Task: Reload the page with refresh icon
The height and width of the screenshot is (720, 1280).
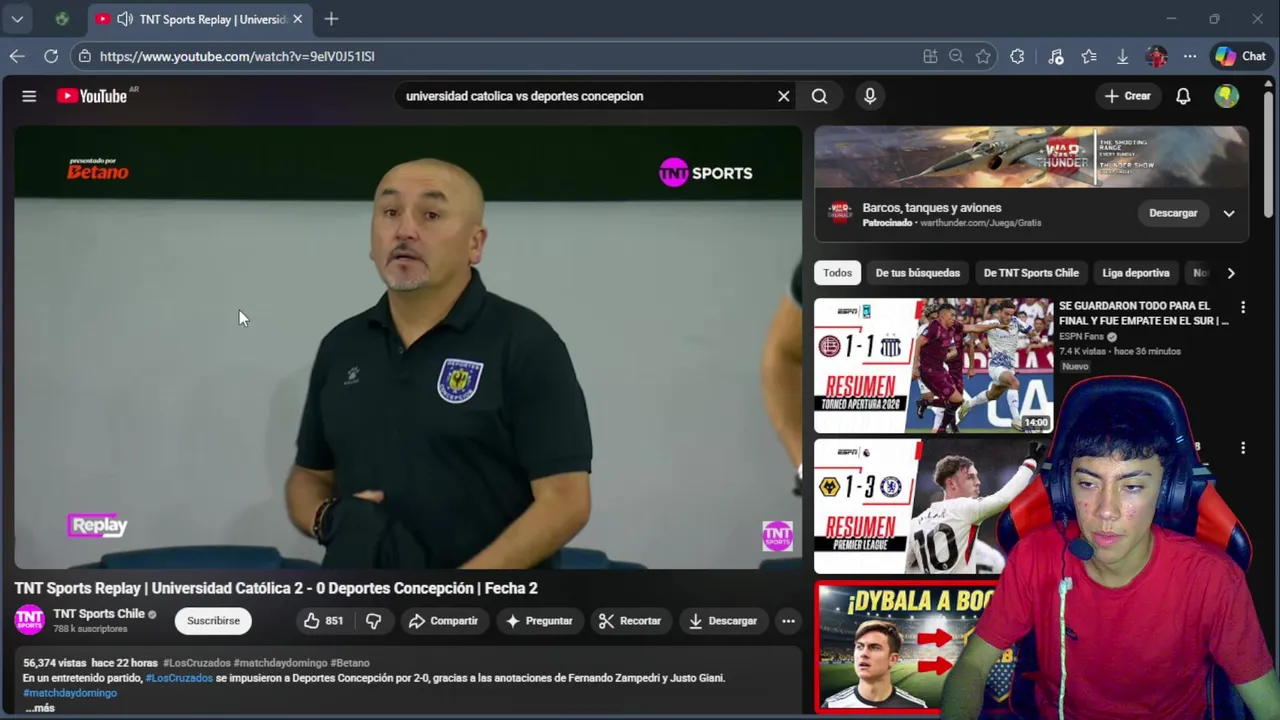Action: (51, 56)
